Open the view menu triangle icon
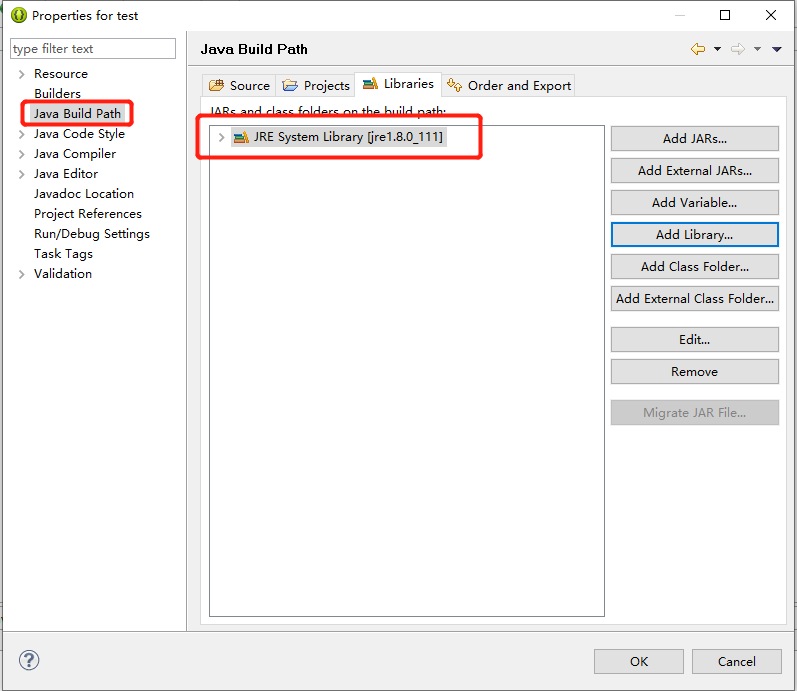Image resolution: width=797 pixels, height=691 pixels. click(777, 49)
